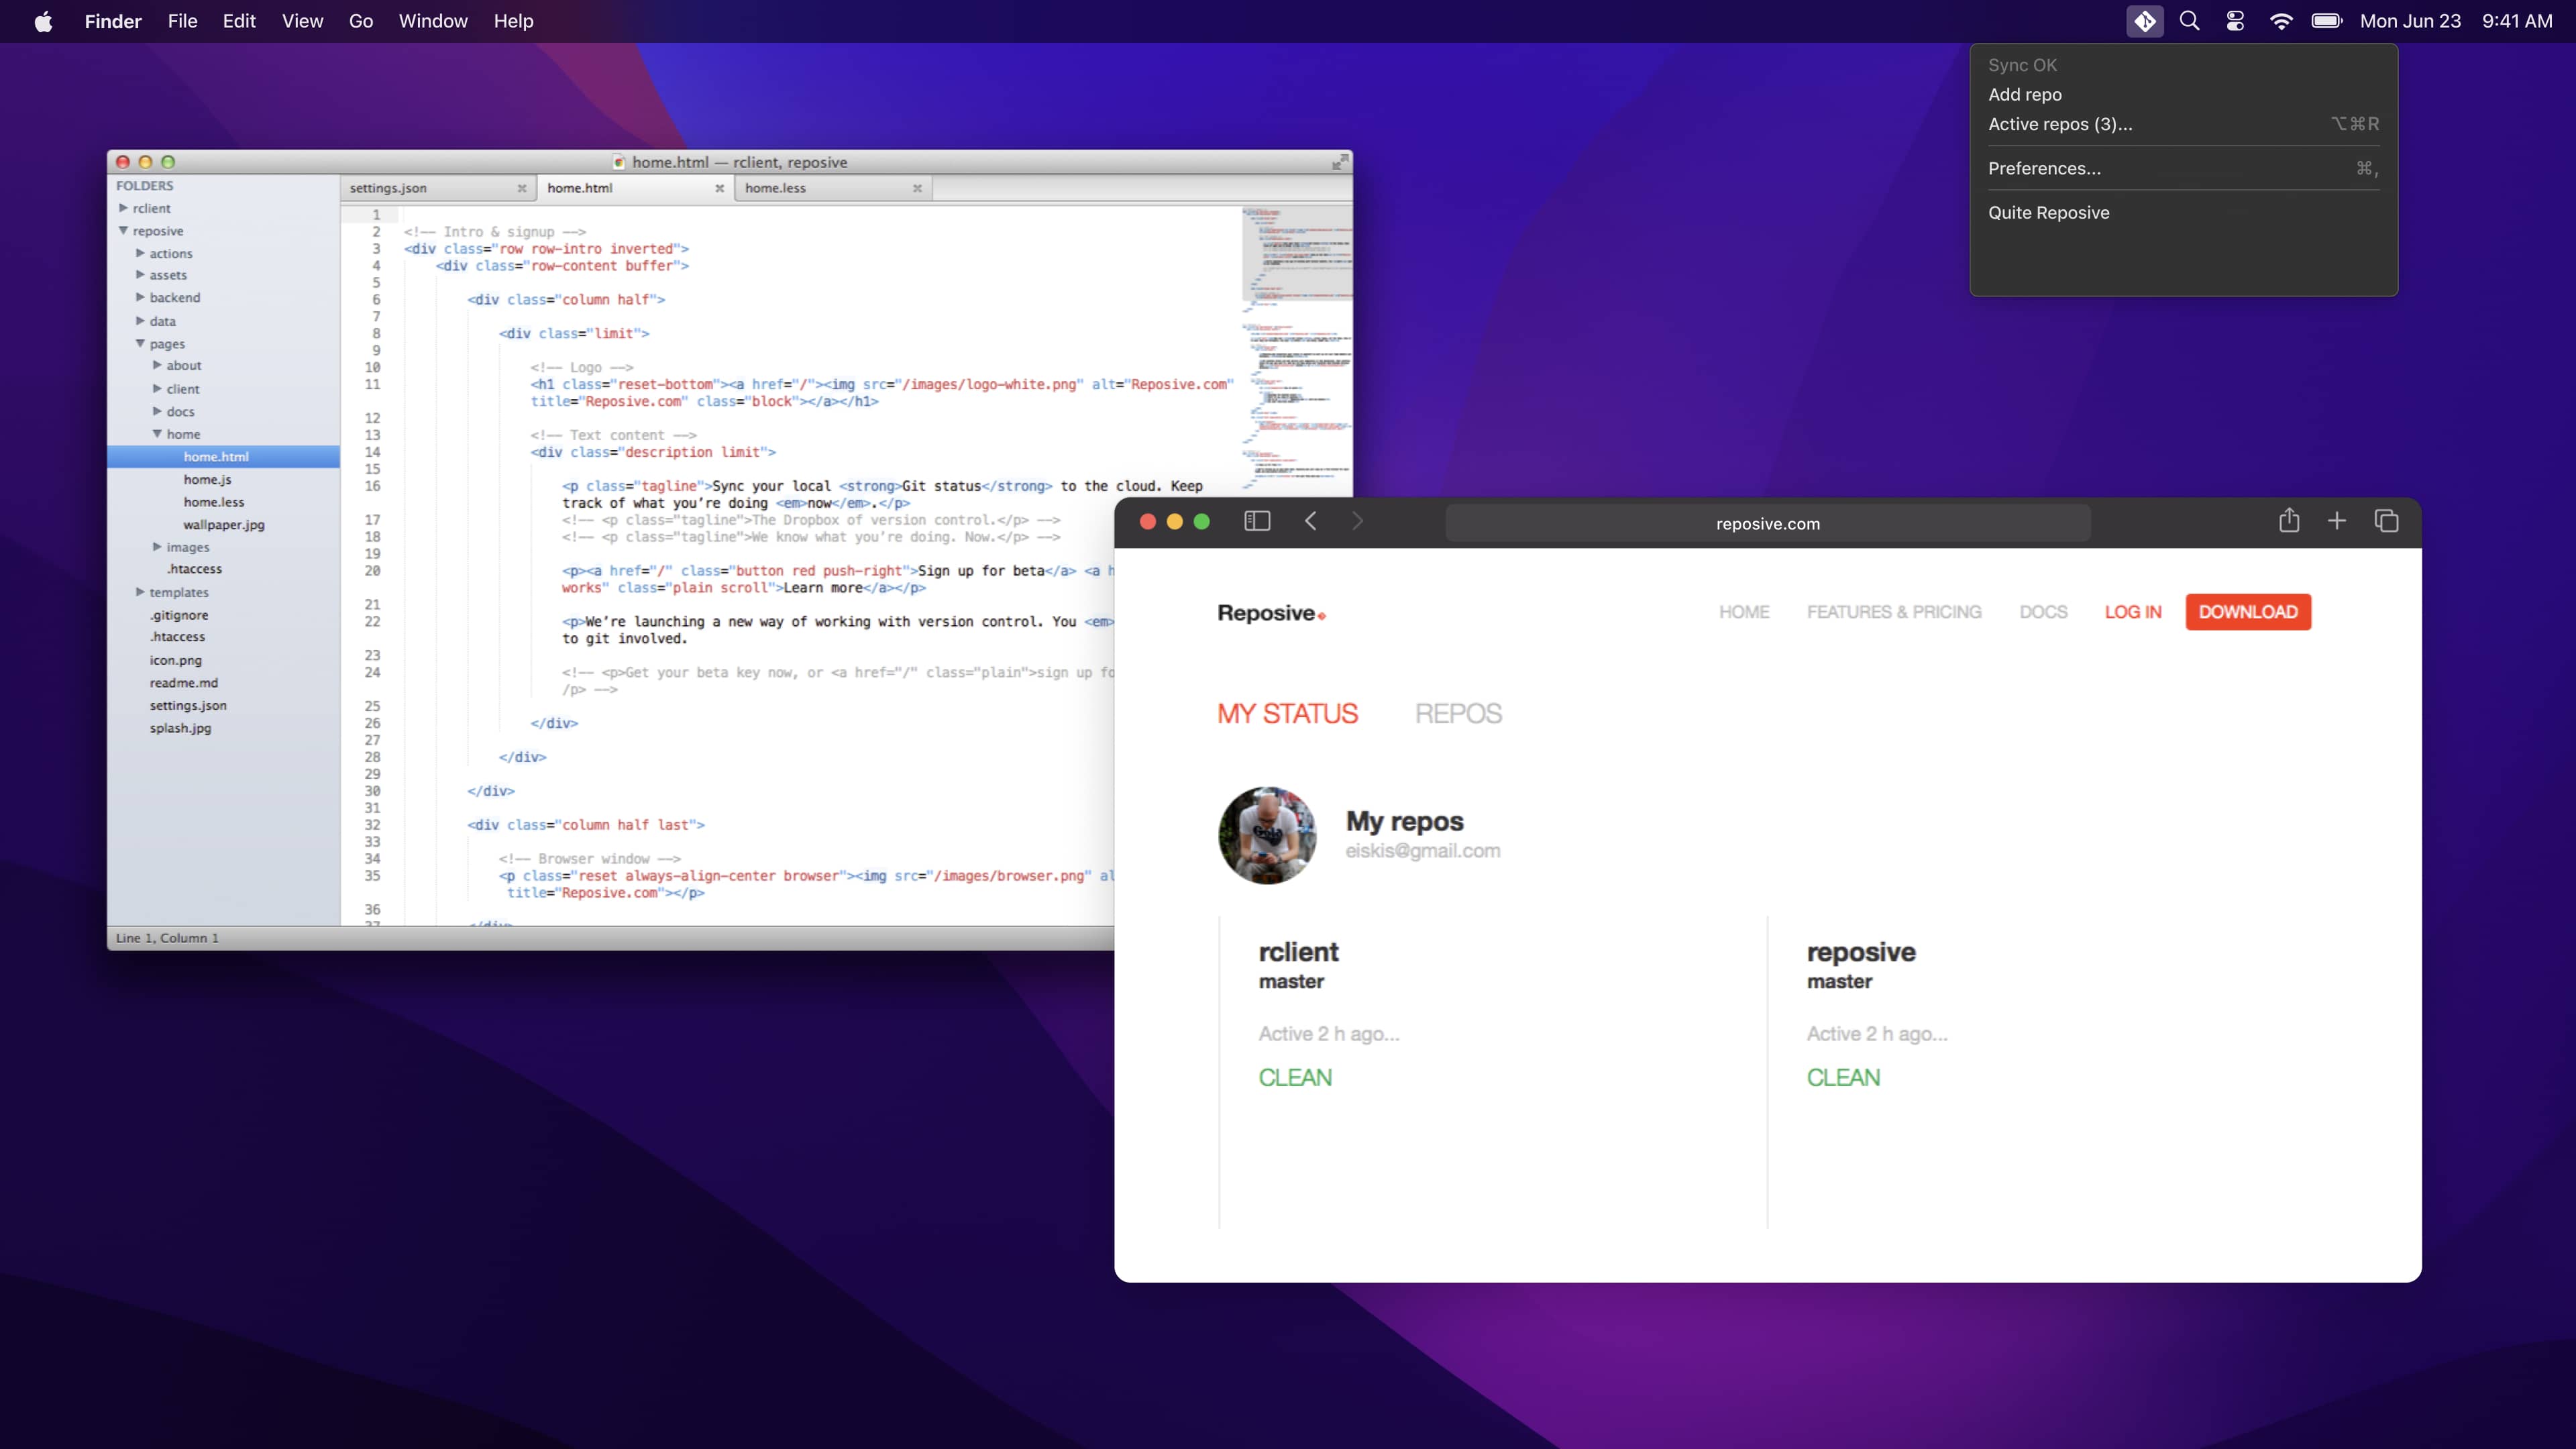Viewport: 2576px width, 1449px height.
Task: Click the DOWNLOAD button on Reposive
Action: coord(2248,612)
